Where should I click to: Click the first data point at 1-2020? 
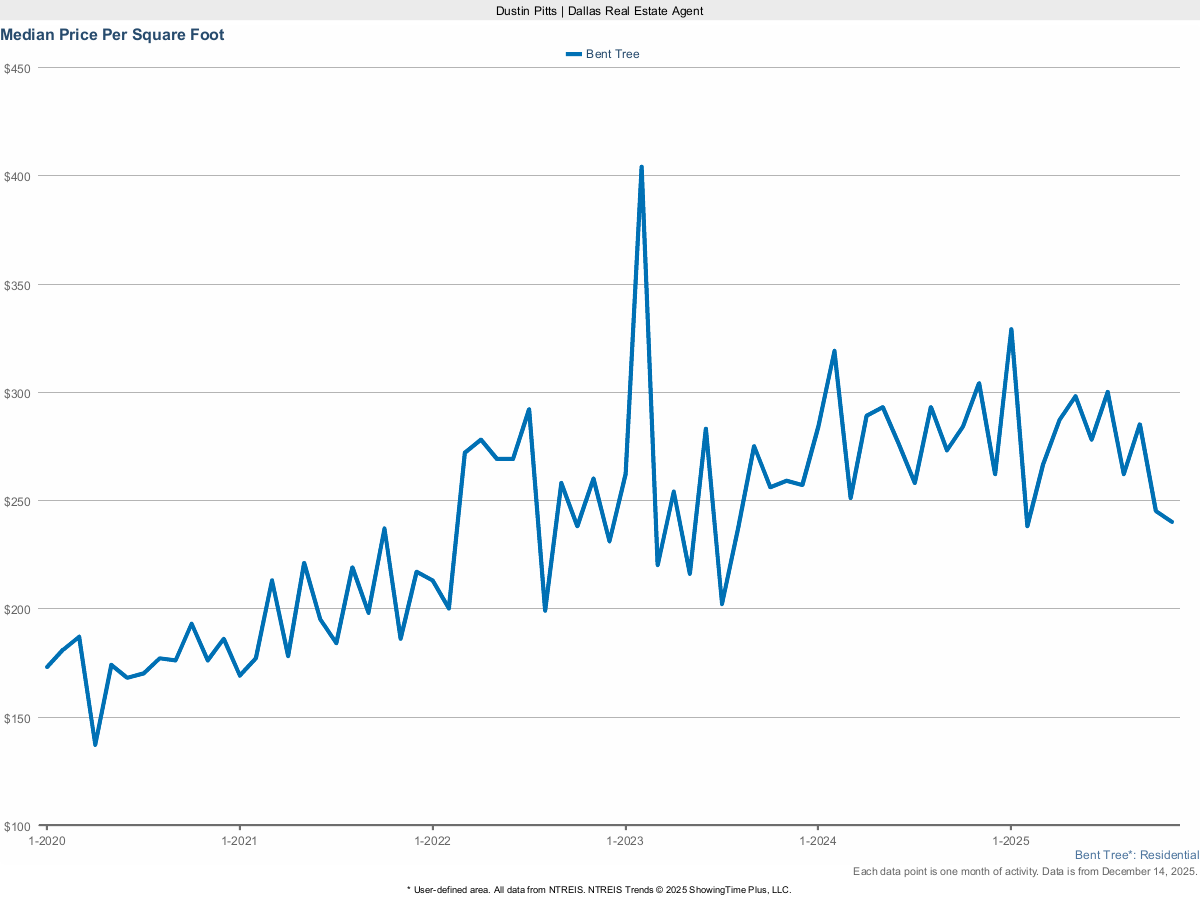(x=47, y=667)
